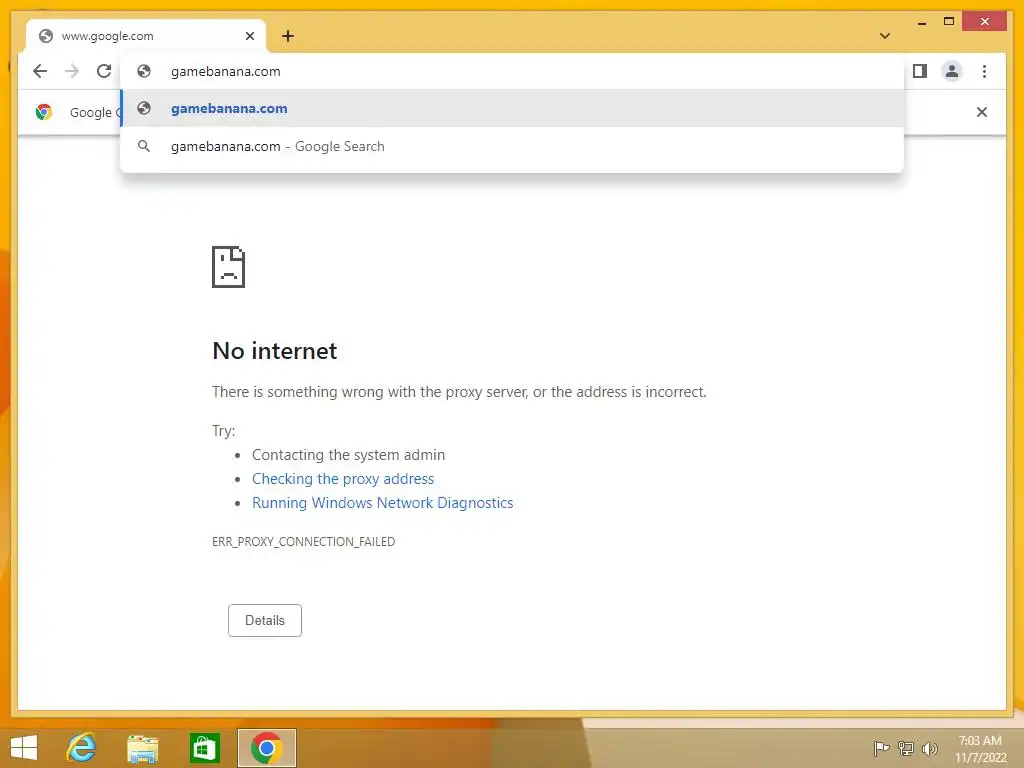Viewport: 1024px width, 768px height.
Task: Click the forward navigation arrow
Action: click(x=72, y=71)
